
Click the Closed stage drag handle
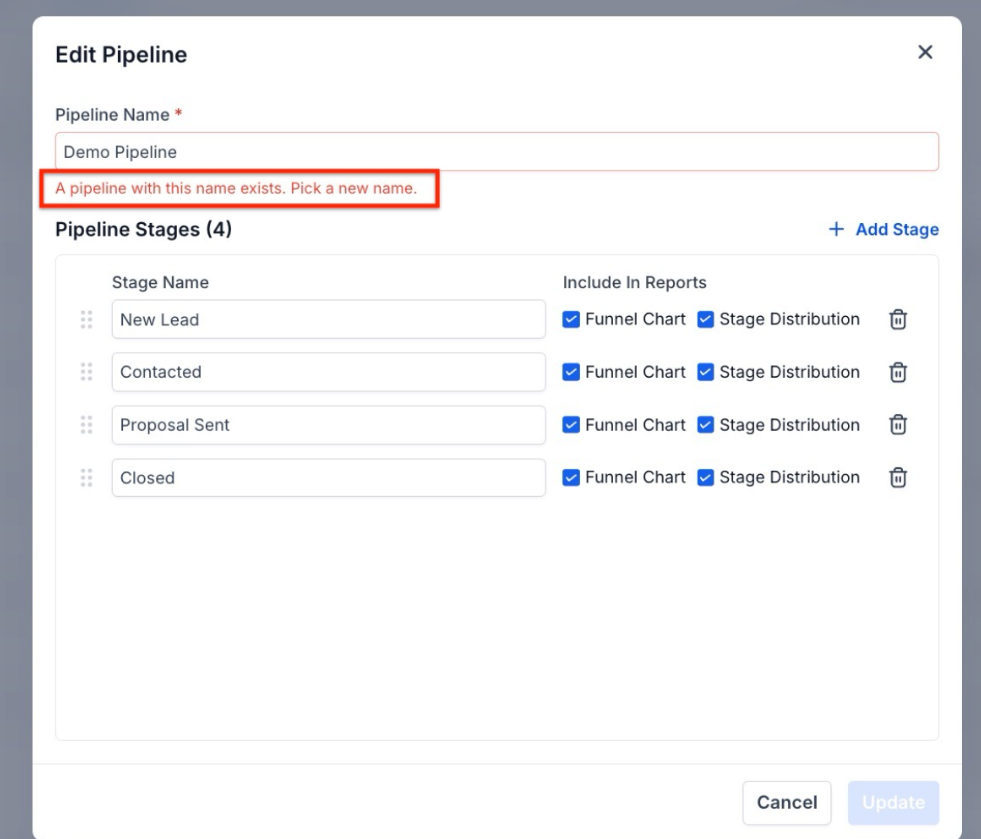pyautogui.click(x=86, y=478)
